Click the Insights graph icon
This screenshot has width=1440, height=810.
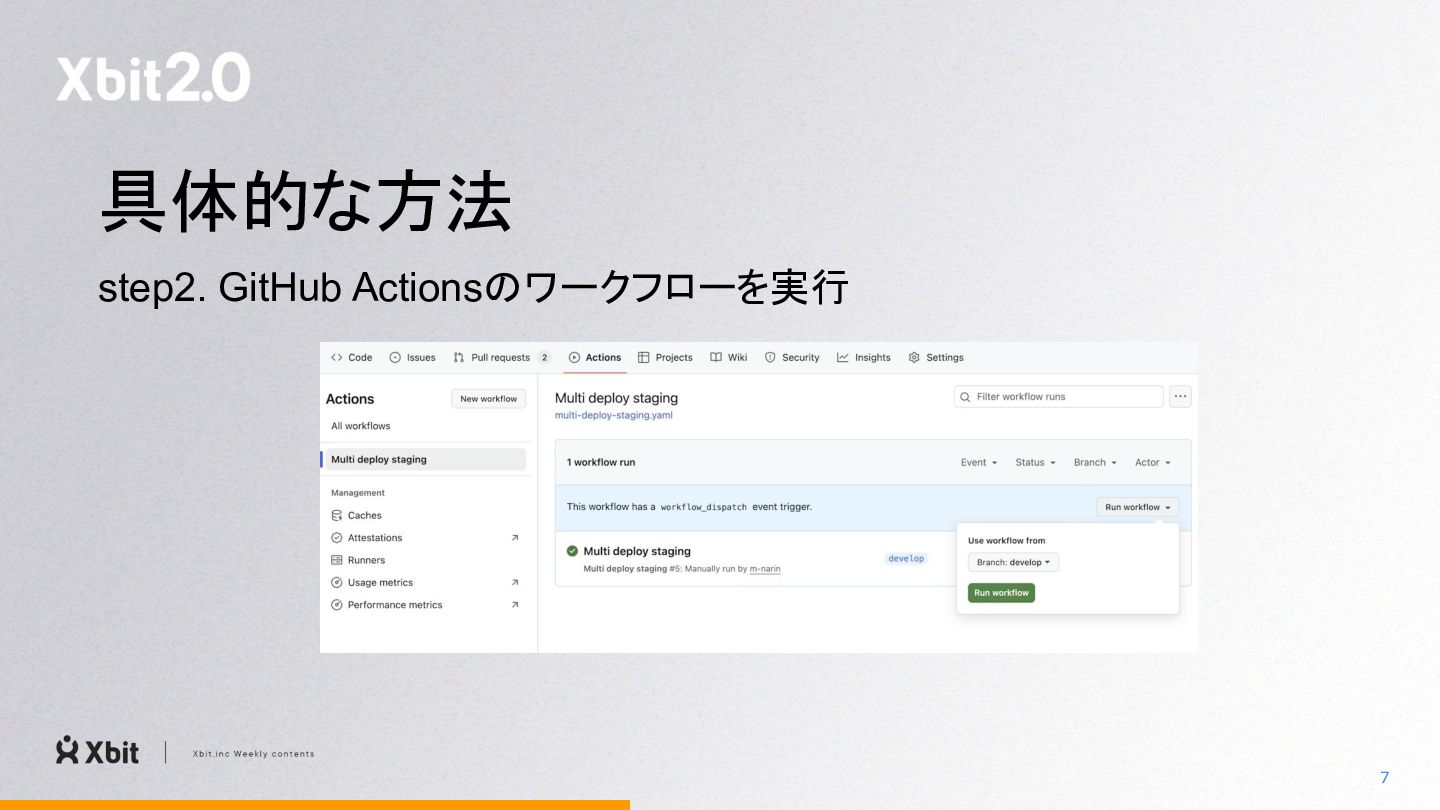pos(843,357)
